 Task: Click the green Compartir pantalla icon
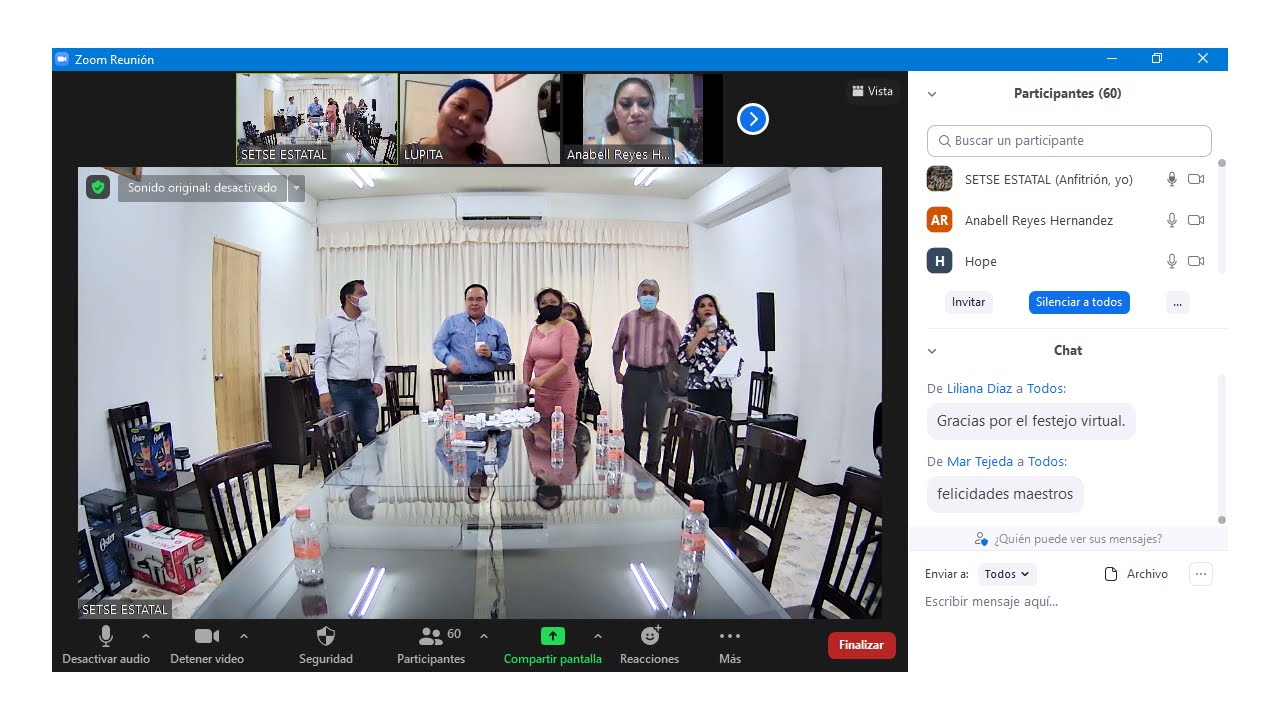click(553, 636)
